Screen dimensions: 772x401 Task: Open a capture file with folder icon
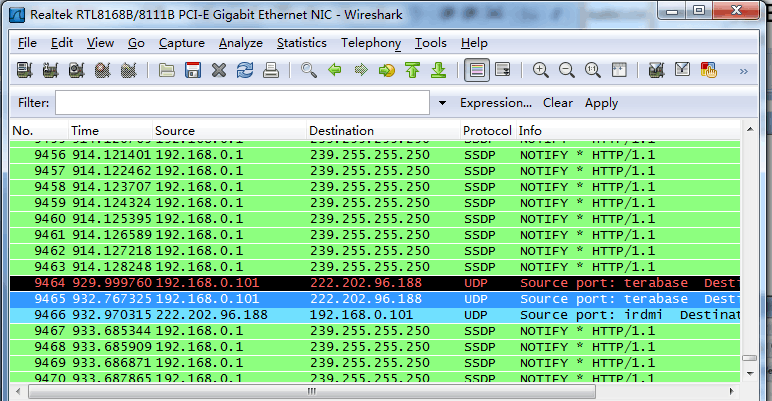(167, 71)
